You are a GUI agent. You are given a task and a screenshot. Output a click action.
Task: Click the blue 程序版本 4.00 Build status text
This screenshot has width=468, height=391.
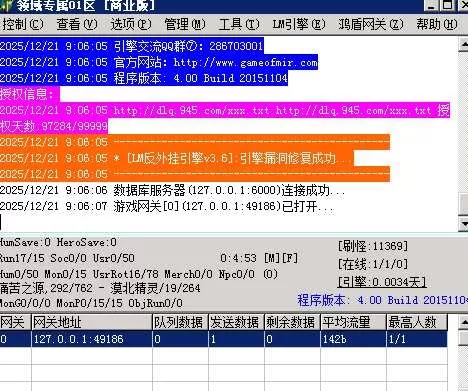pos(383,300)
